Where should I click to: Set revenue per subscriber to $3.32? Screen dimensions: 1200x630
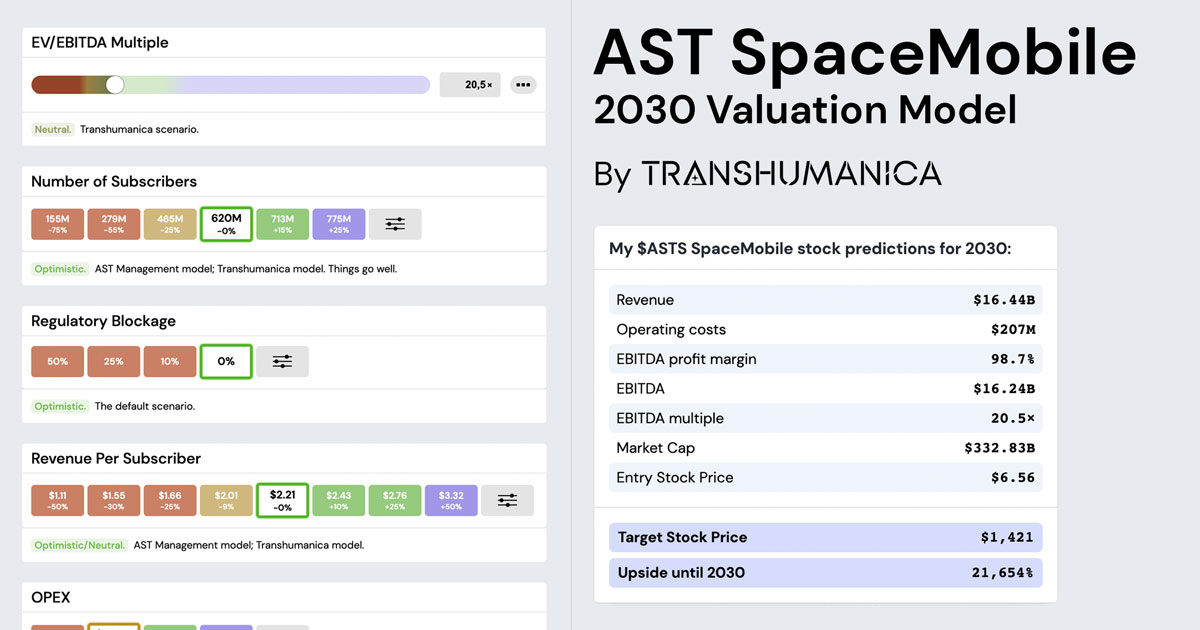point(451,500)
